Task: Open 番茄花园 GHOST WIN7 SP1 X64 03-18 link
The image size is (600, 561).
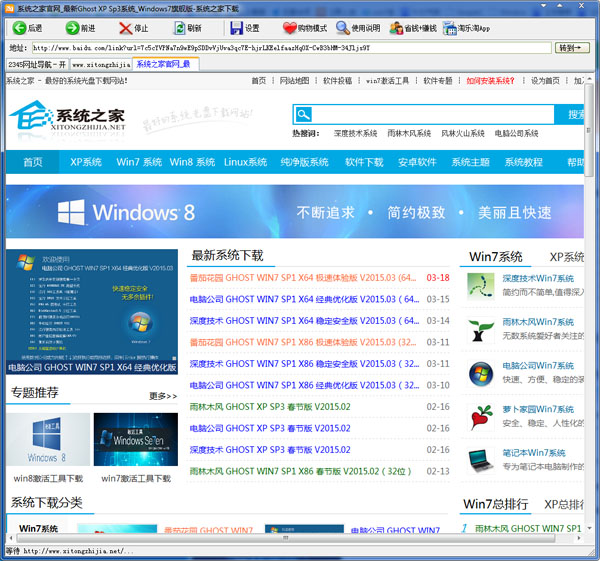Action: click(x=303, y=277)
